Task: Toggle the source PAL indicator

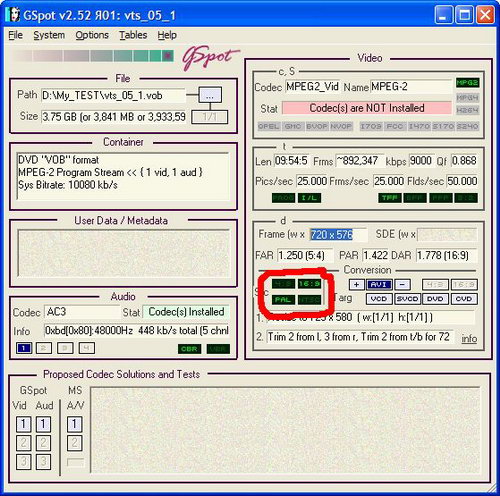Action: pos(283,300)
